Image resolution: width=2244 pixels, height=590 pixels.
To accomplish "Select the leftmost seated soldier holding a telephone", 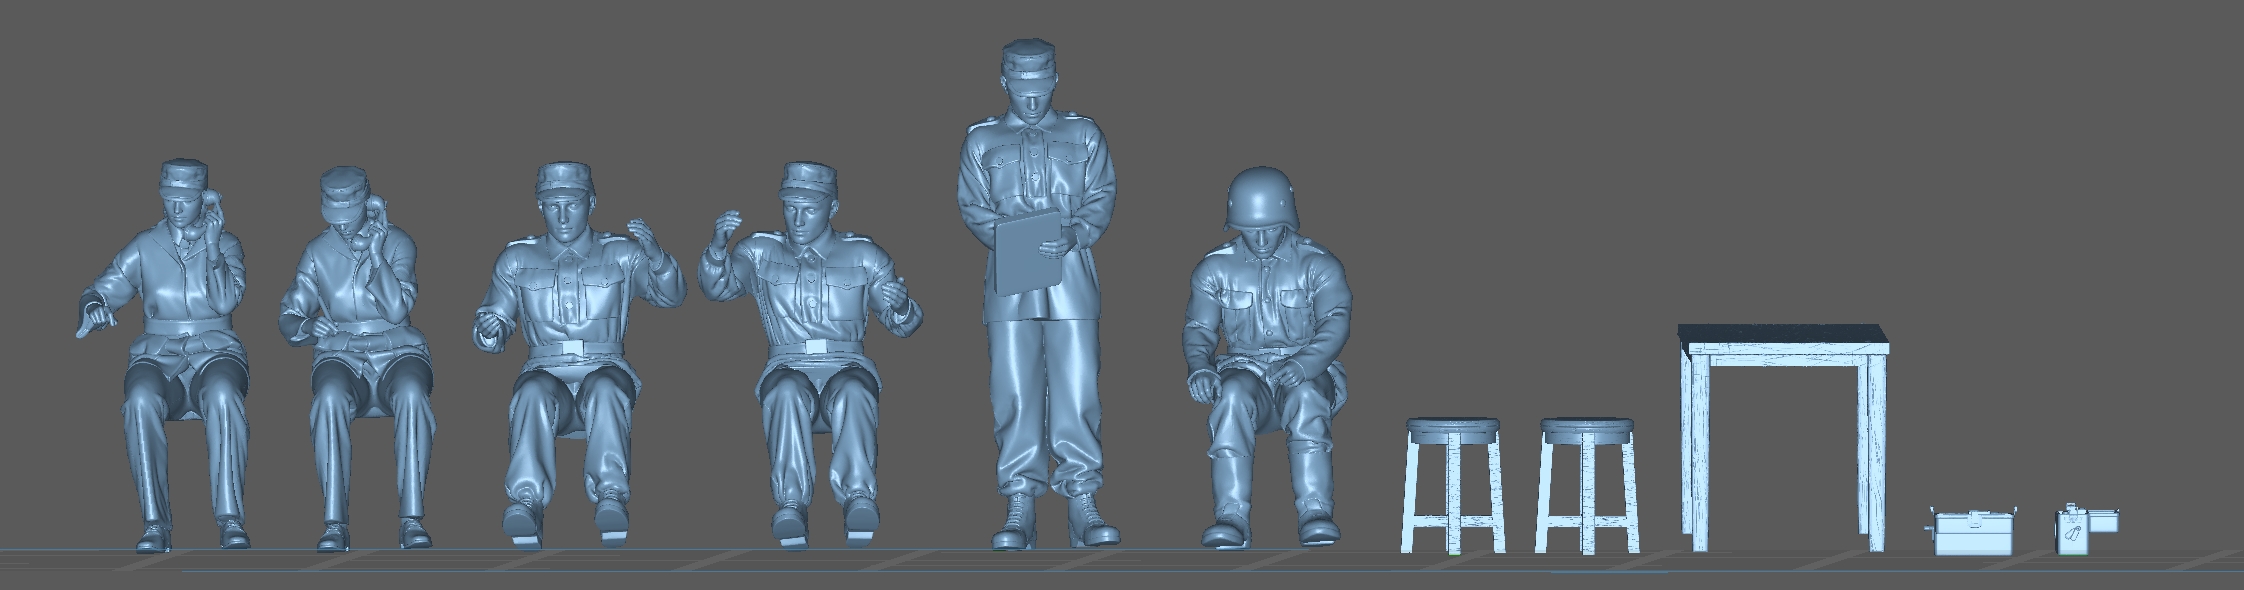I will tap(165, 355).
